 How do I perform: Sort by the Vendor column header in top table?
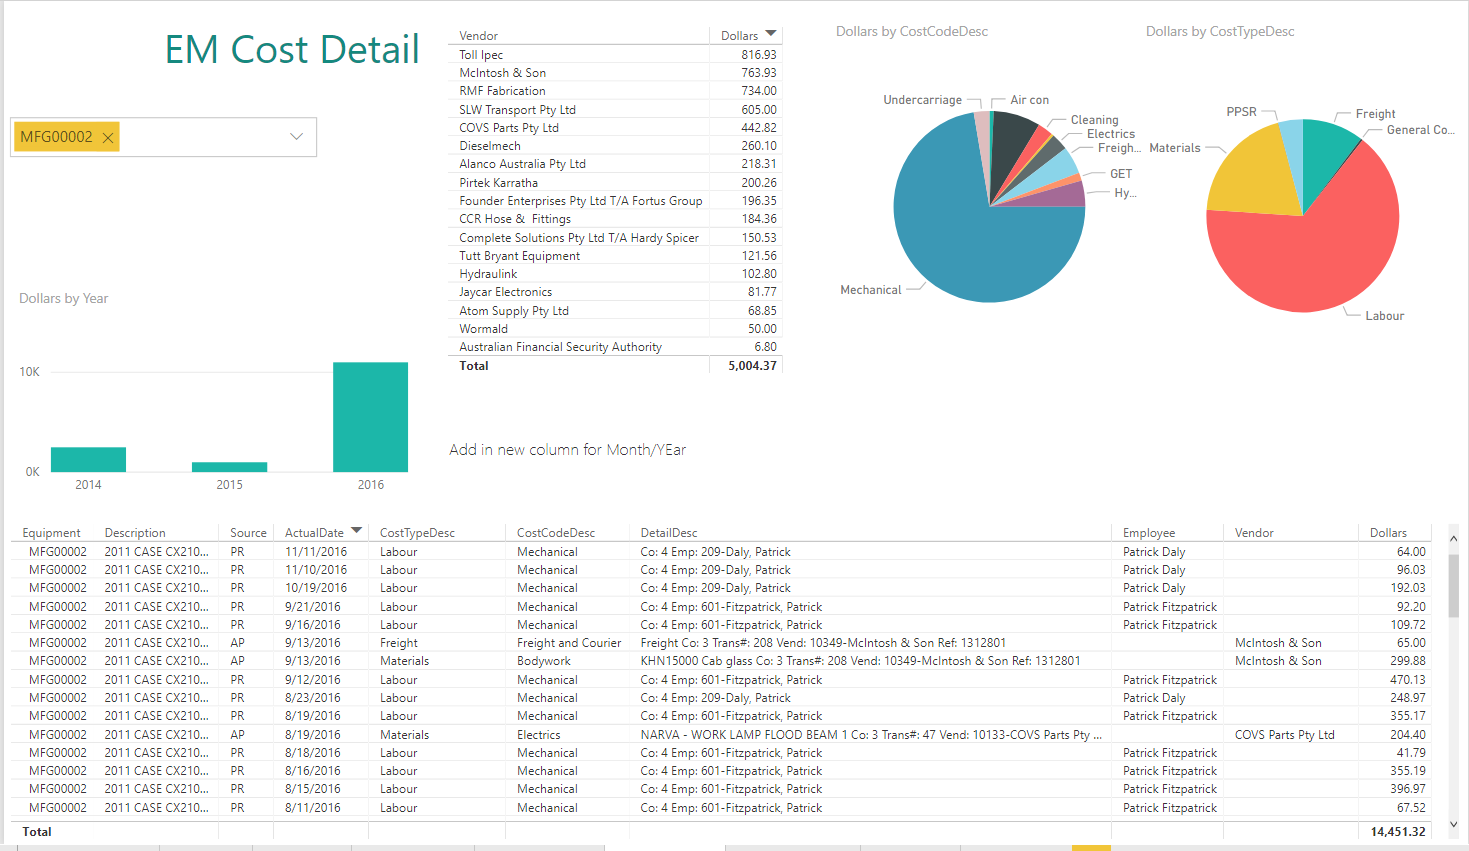[479, 36]
